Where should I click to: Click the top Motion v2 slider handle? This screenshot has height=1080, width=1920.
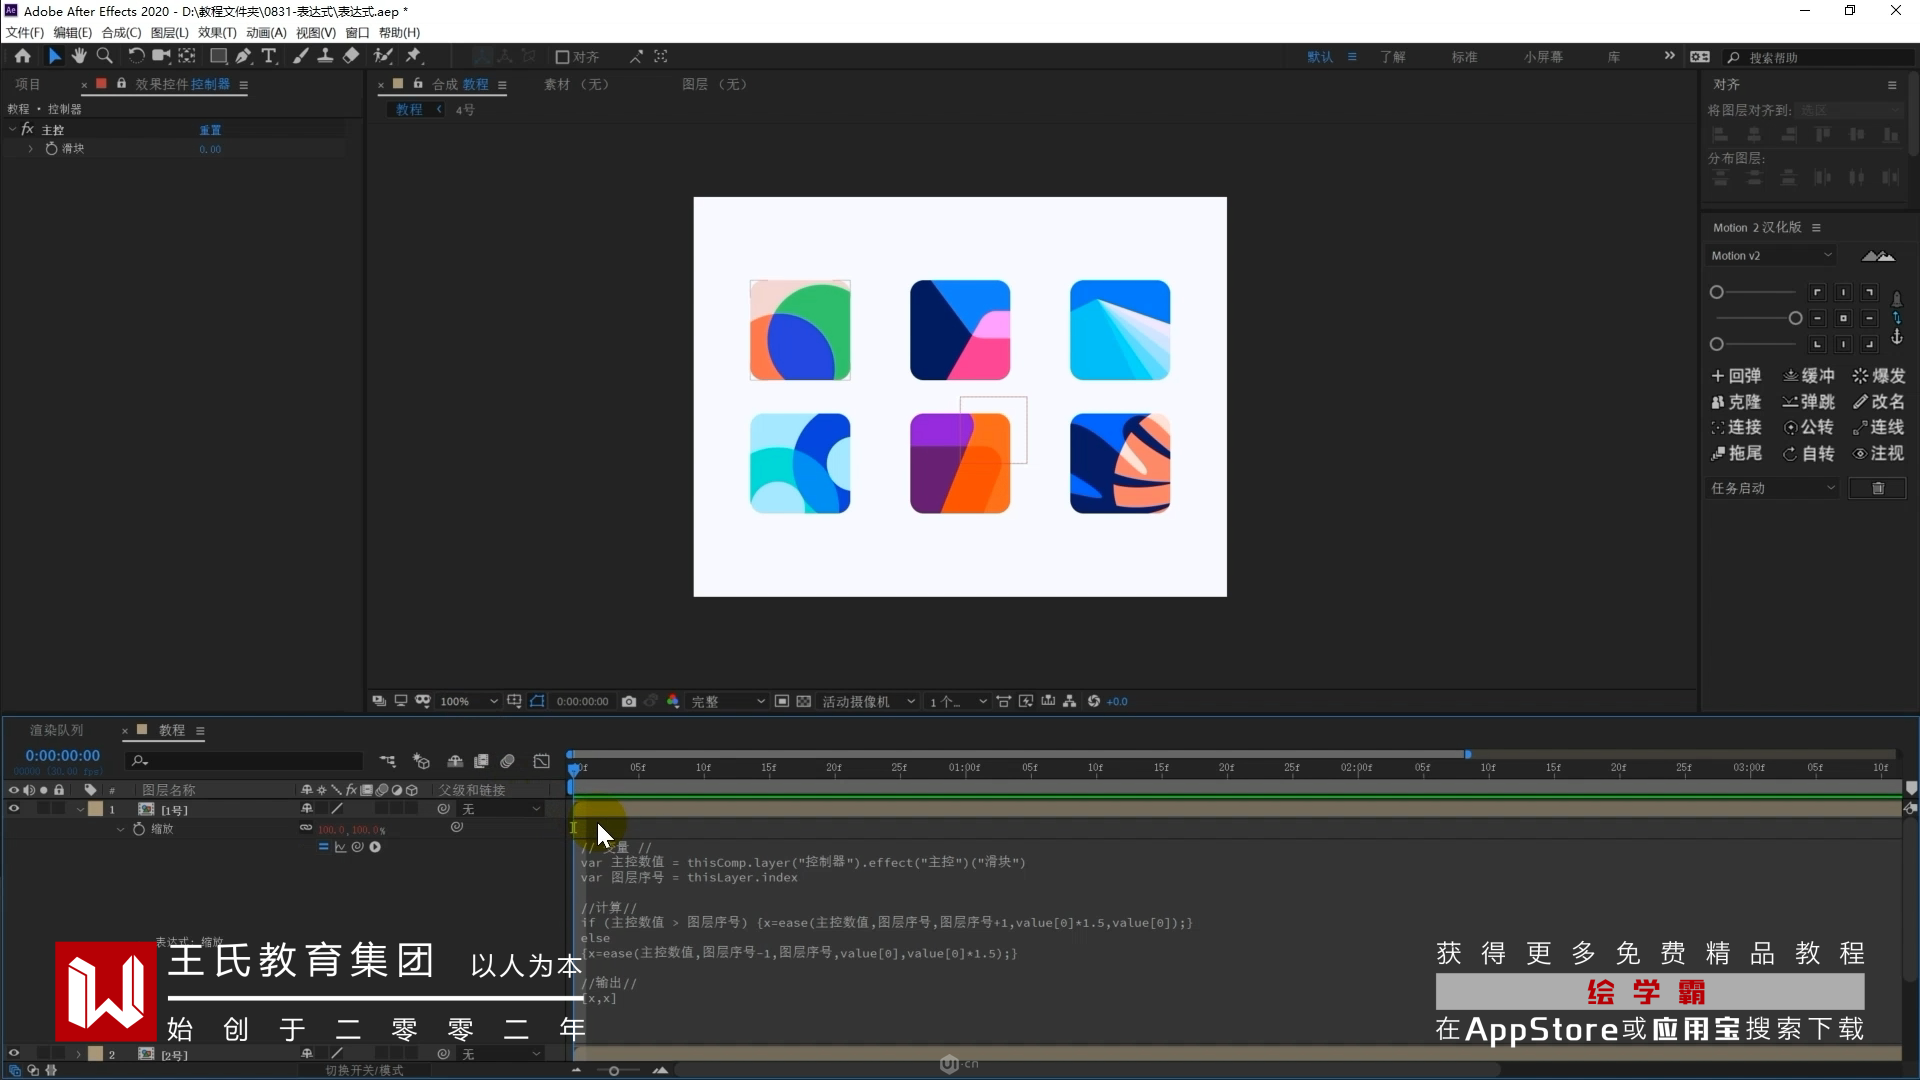(1716, 292)
